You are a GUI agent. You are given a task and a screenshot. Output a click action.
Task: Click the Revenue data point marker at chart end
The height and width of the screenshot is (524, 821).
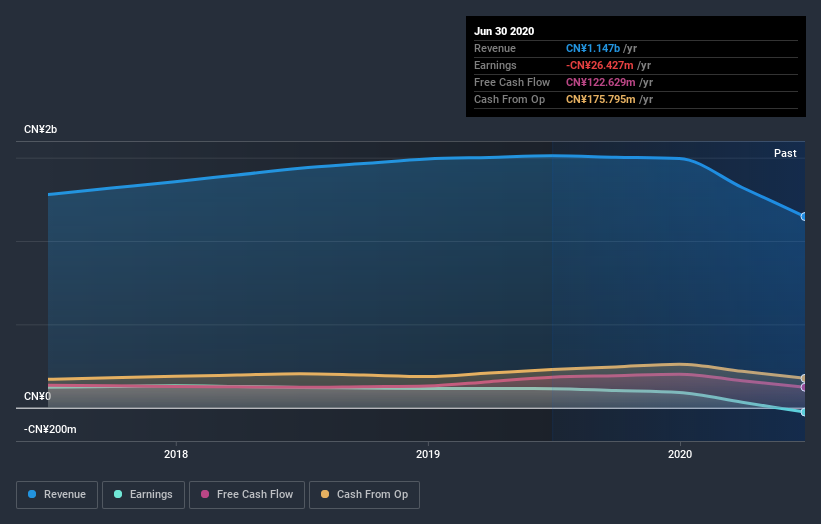(x=804, y=216)
